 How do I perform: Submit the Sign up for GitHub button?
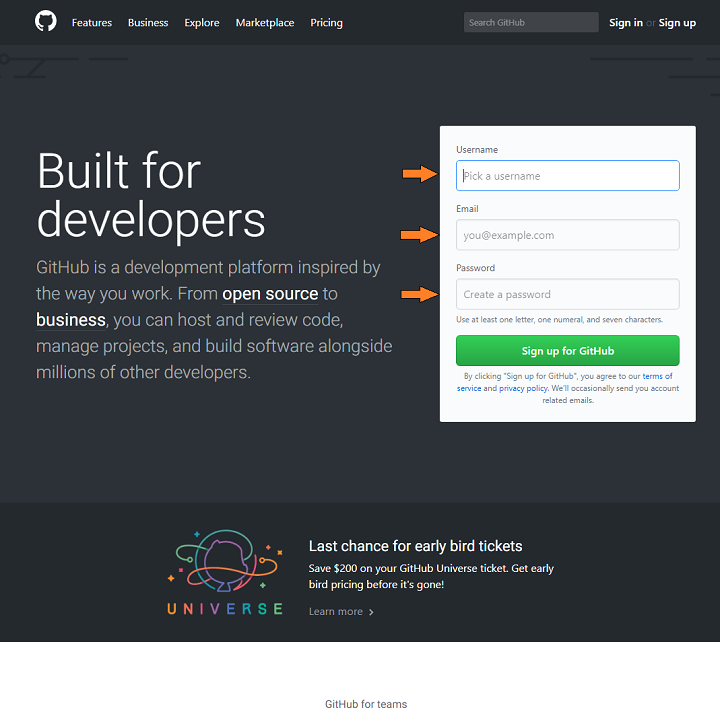(x=568, y=350)
